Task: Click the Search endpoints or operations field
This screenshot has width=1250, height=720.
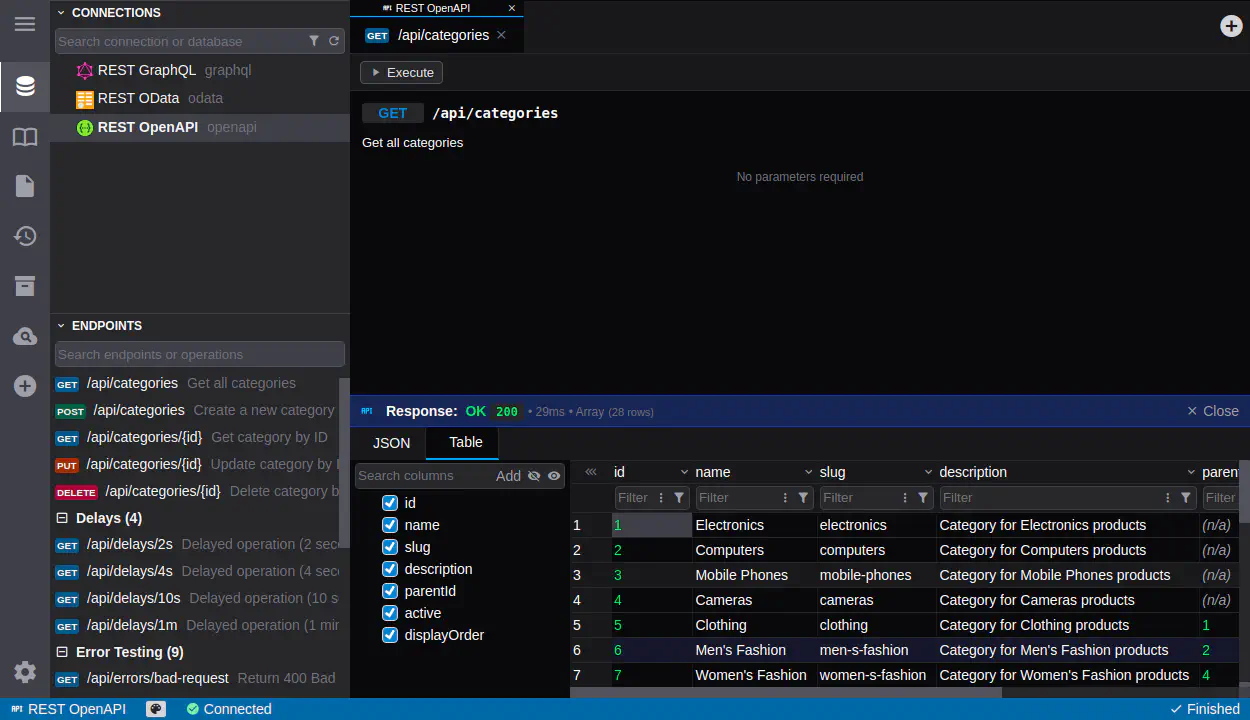Action: (199, 354)
